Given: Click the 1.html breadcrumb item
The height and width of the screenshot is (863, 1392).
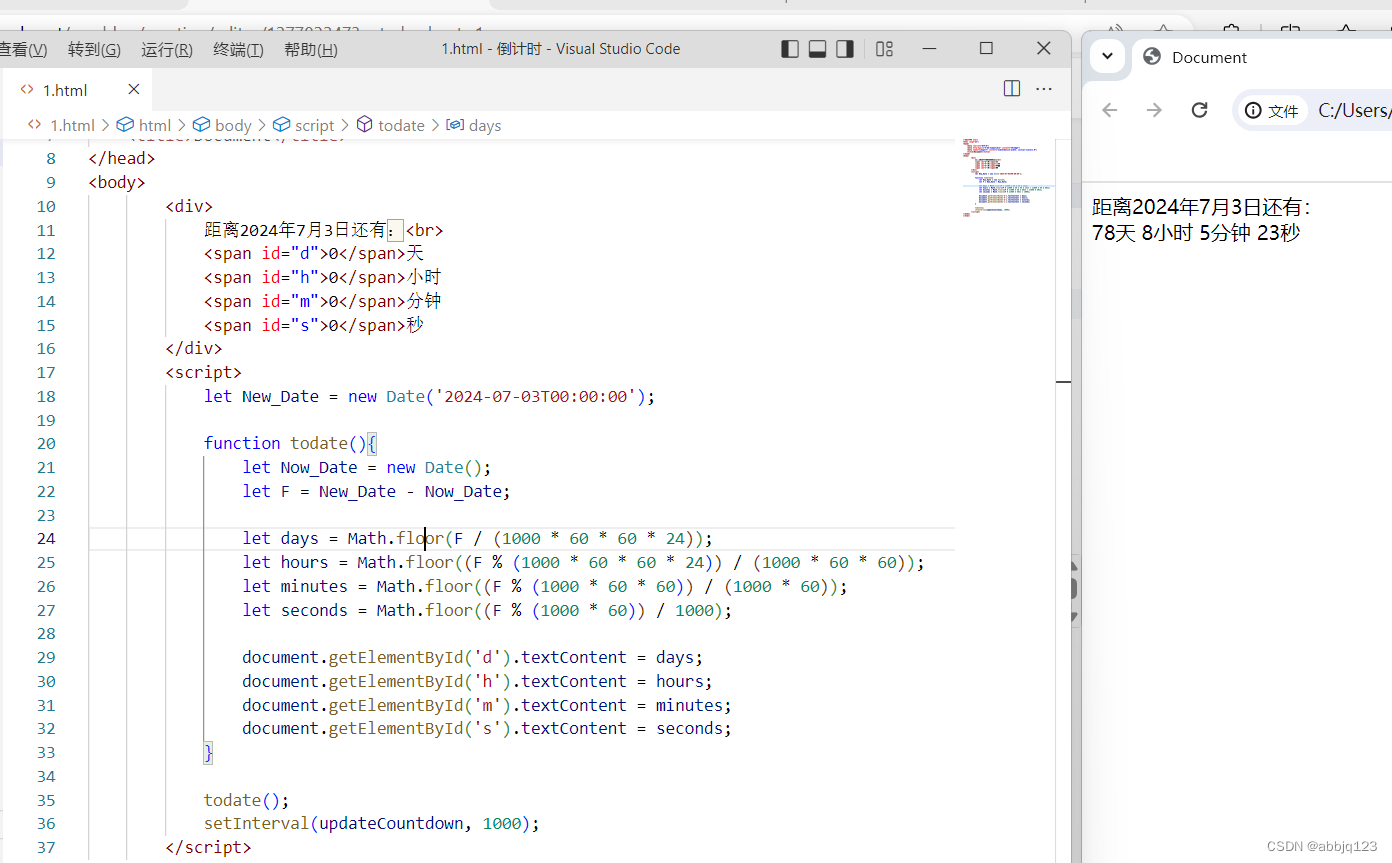Looking at the screenshot, I should [x=61, y=125].
